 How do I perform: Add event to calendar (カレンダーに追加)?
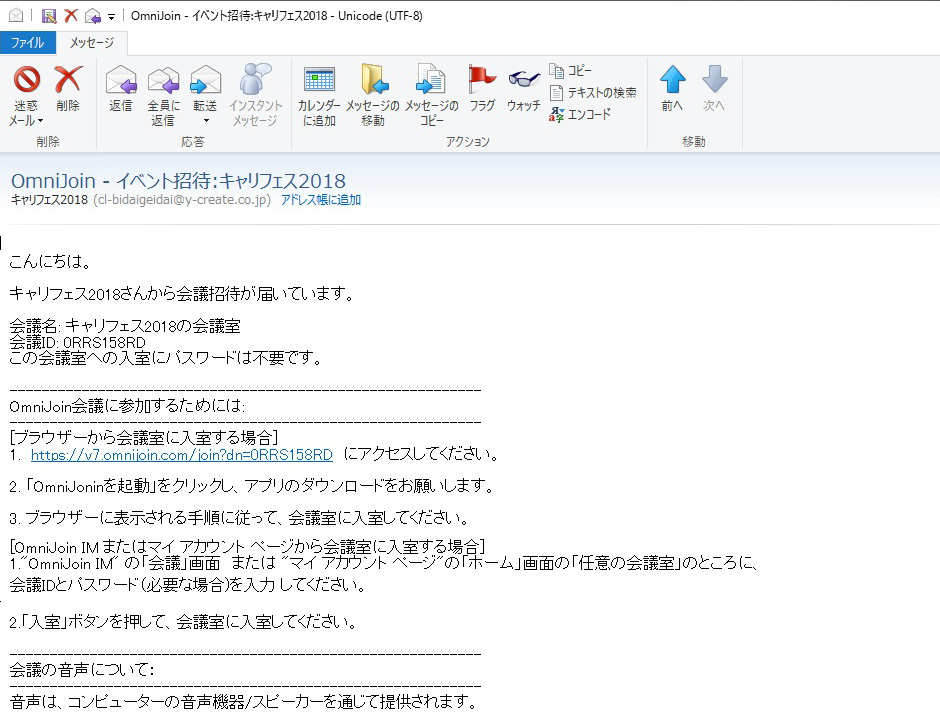tap(319, 81)
